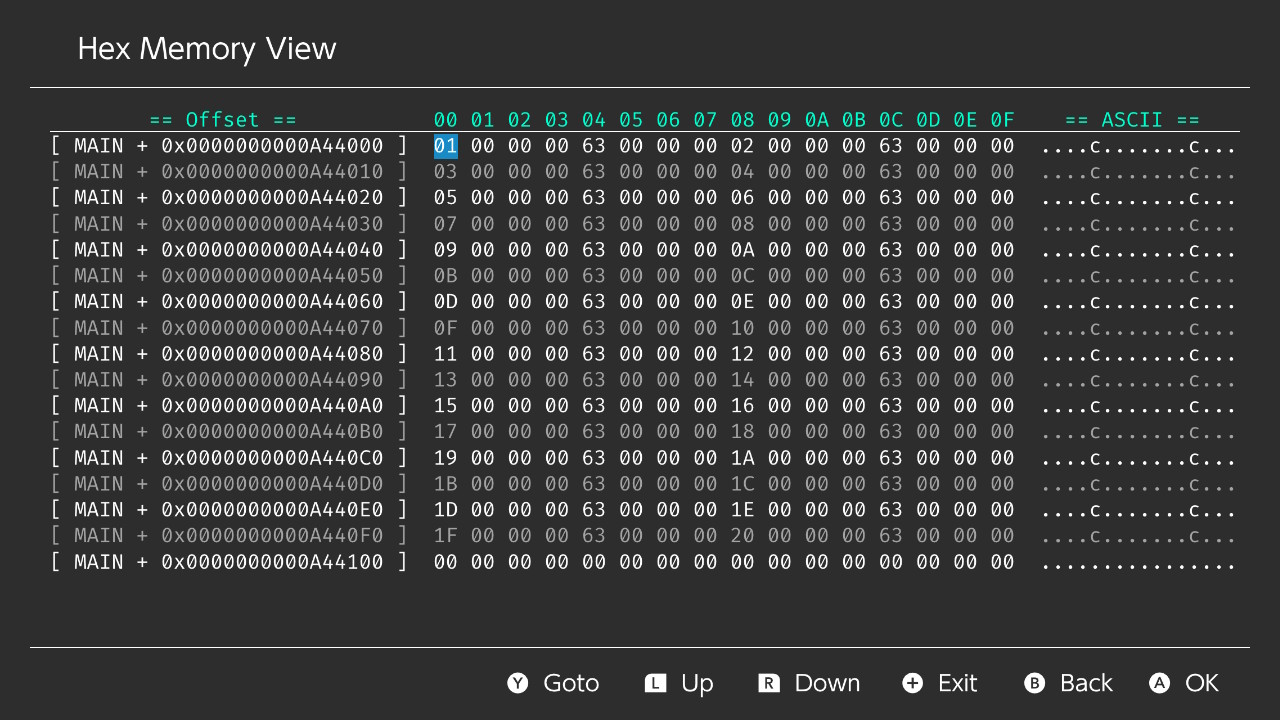Viewport: 1280px width, 720px height.
Task: Click the Y button icon for Goto
Action: click(517, 683)
